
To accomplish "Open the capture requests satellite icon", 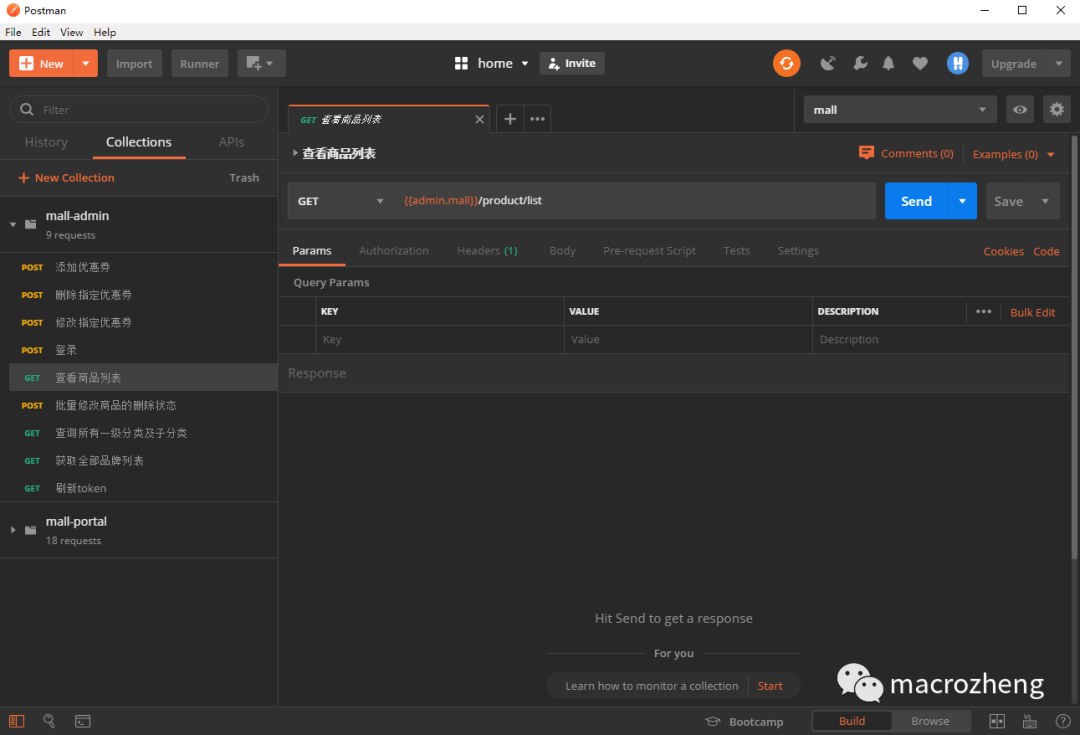I will click(x=828, y=63).
